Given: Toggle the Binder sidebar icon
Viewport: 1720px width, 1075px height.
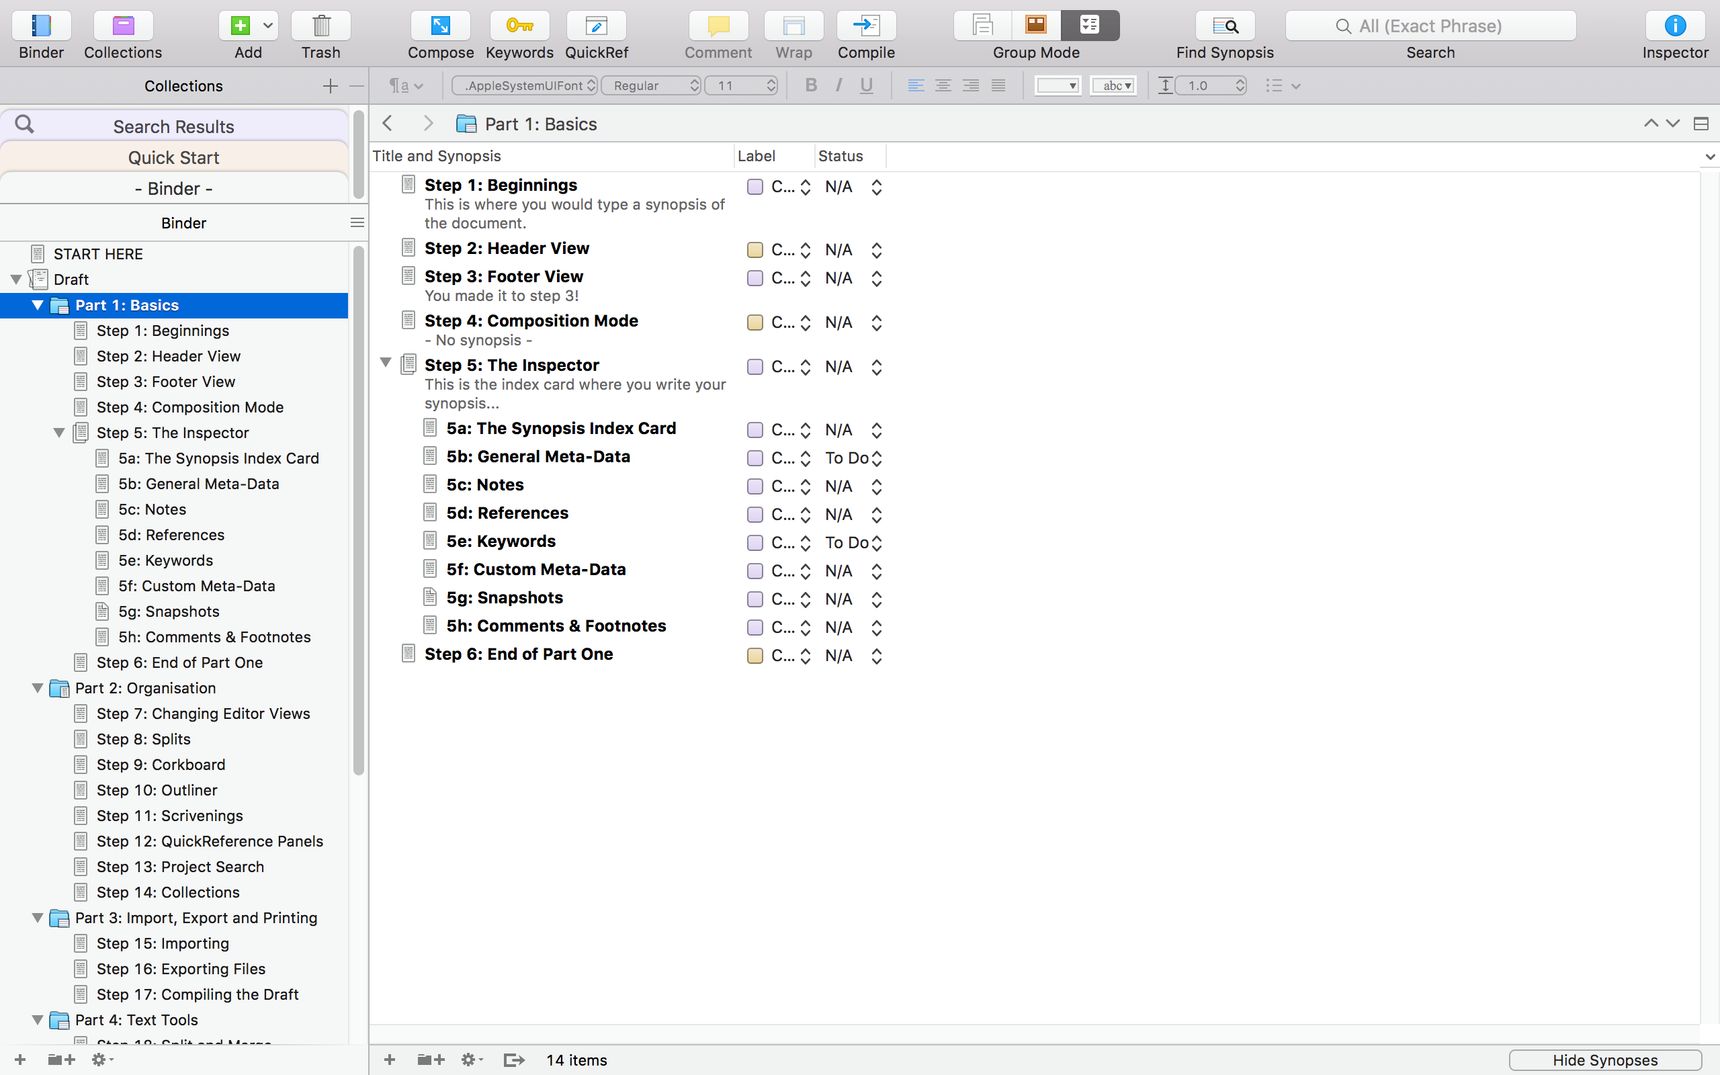Looking at the screenshot, I should tap(41, 25).
